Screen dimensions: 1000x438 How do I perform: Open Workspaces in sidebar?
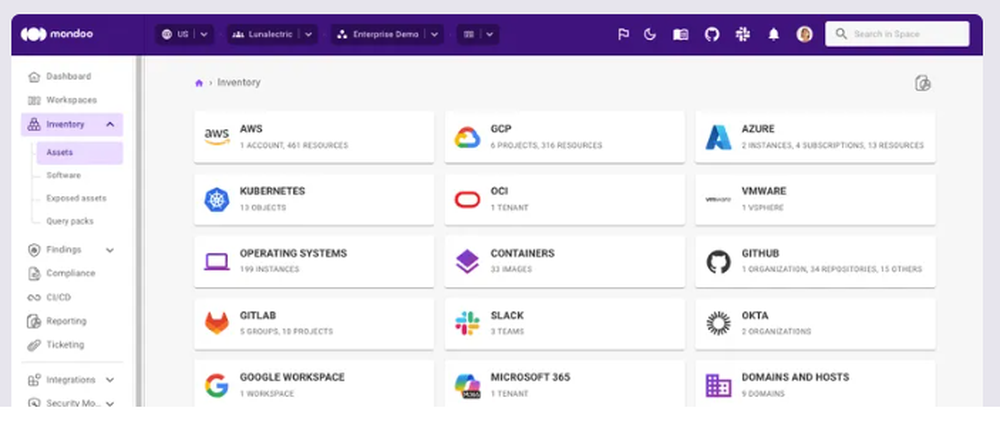coord(71,100)
